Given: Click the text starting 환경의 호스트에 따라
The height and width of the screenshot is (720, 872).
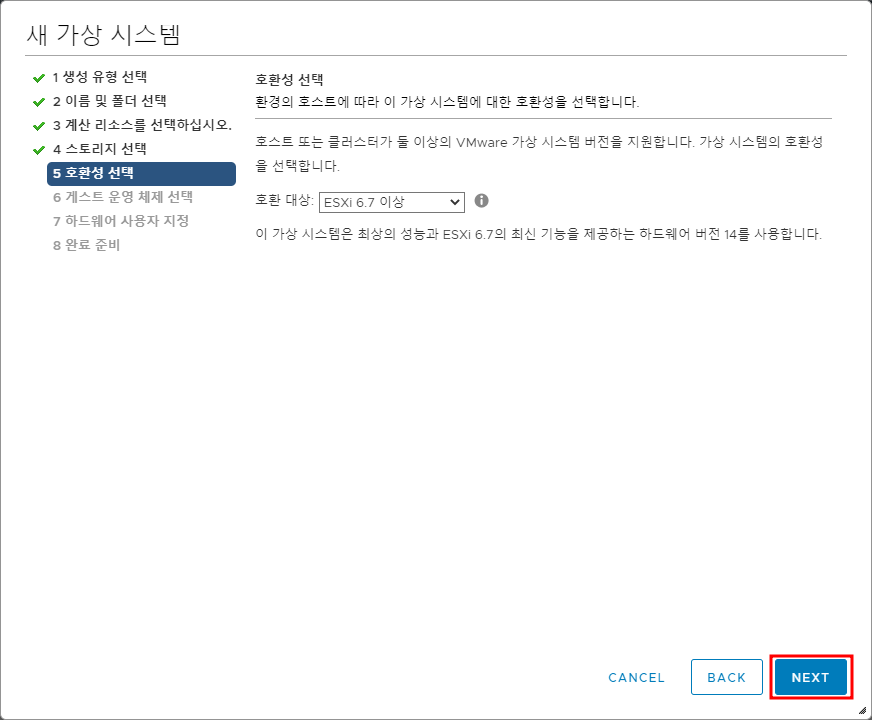Looking at the screenshot, I should (447, 102).
